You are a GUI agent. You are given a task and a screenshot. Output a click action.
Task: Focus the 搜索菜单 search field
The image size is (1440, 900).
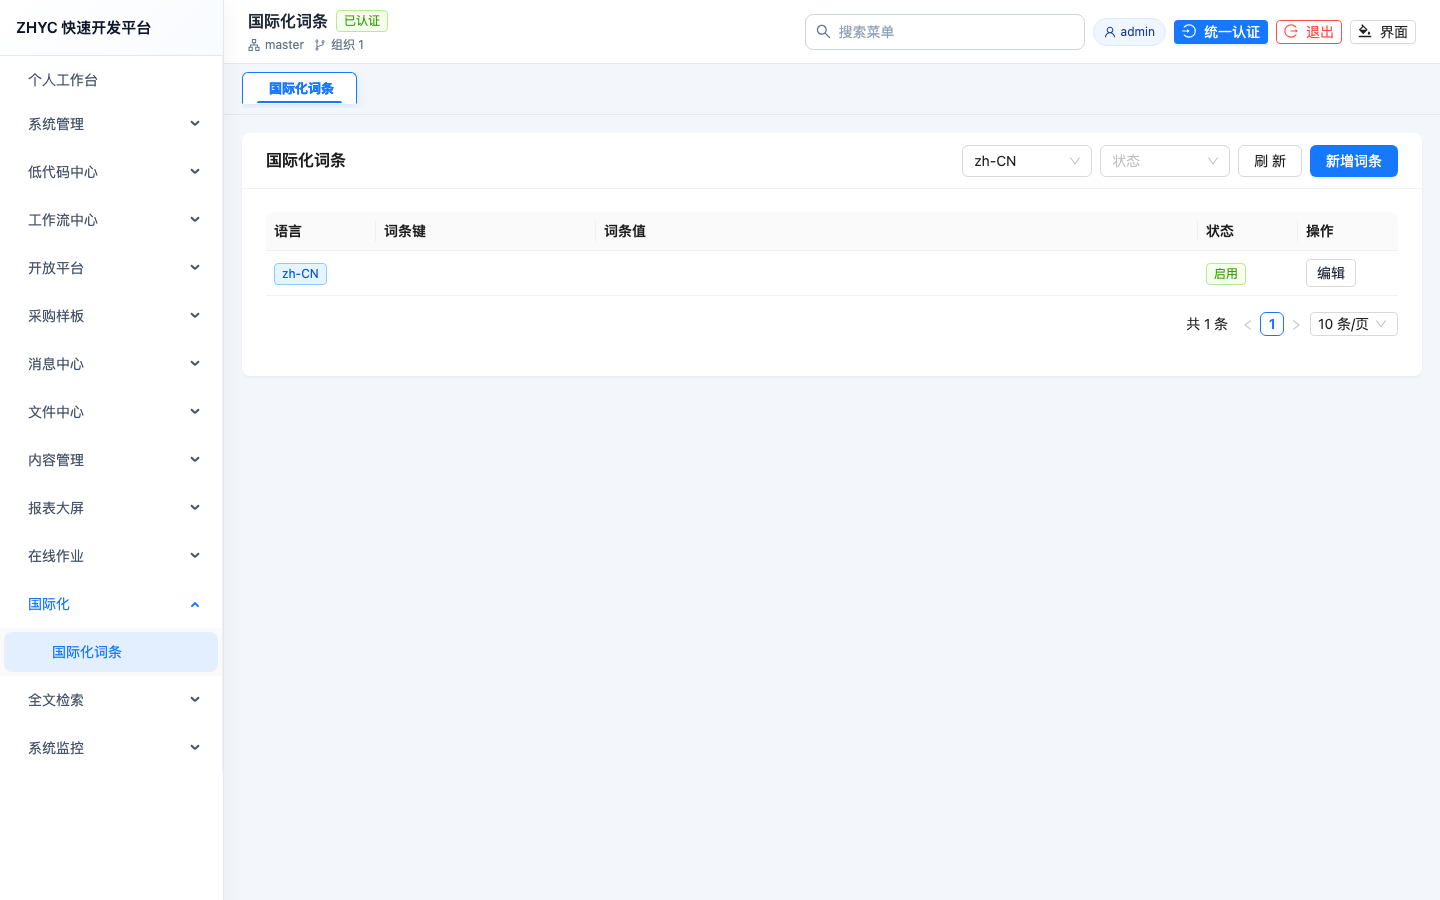944,32
